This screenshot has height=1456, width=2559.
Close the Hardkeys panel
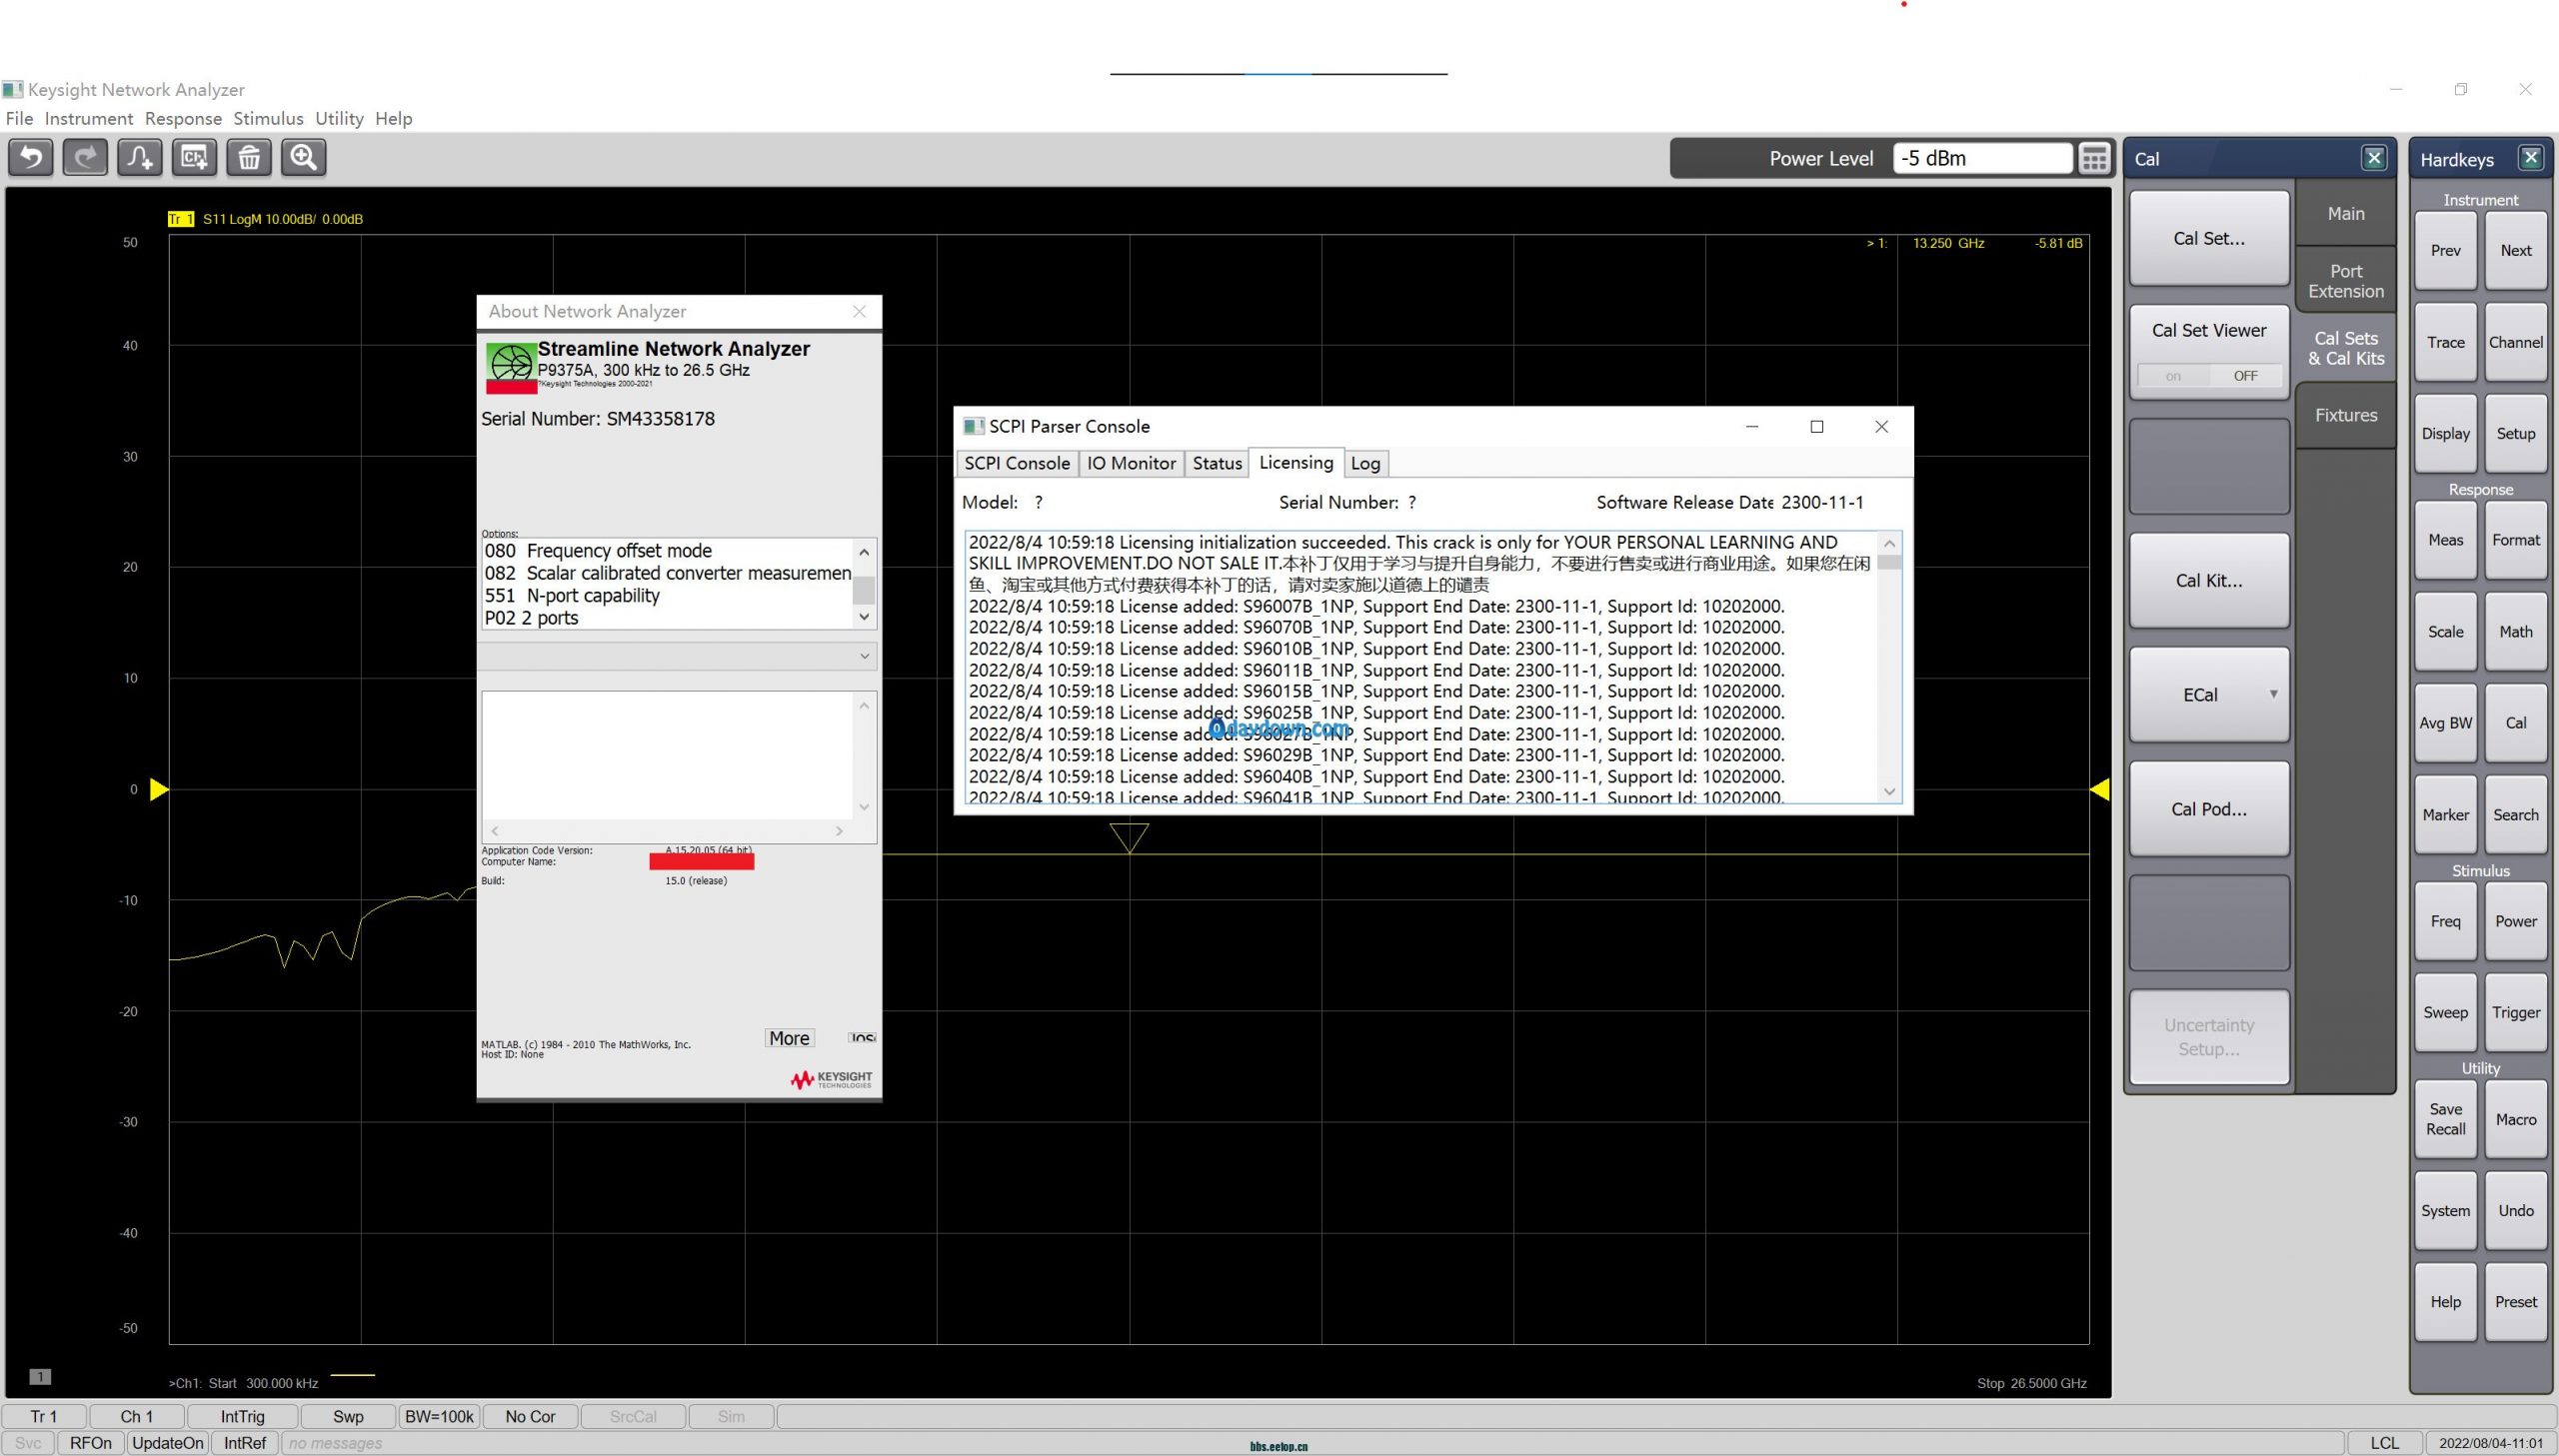(2531, 158)
